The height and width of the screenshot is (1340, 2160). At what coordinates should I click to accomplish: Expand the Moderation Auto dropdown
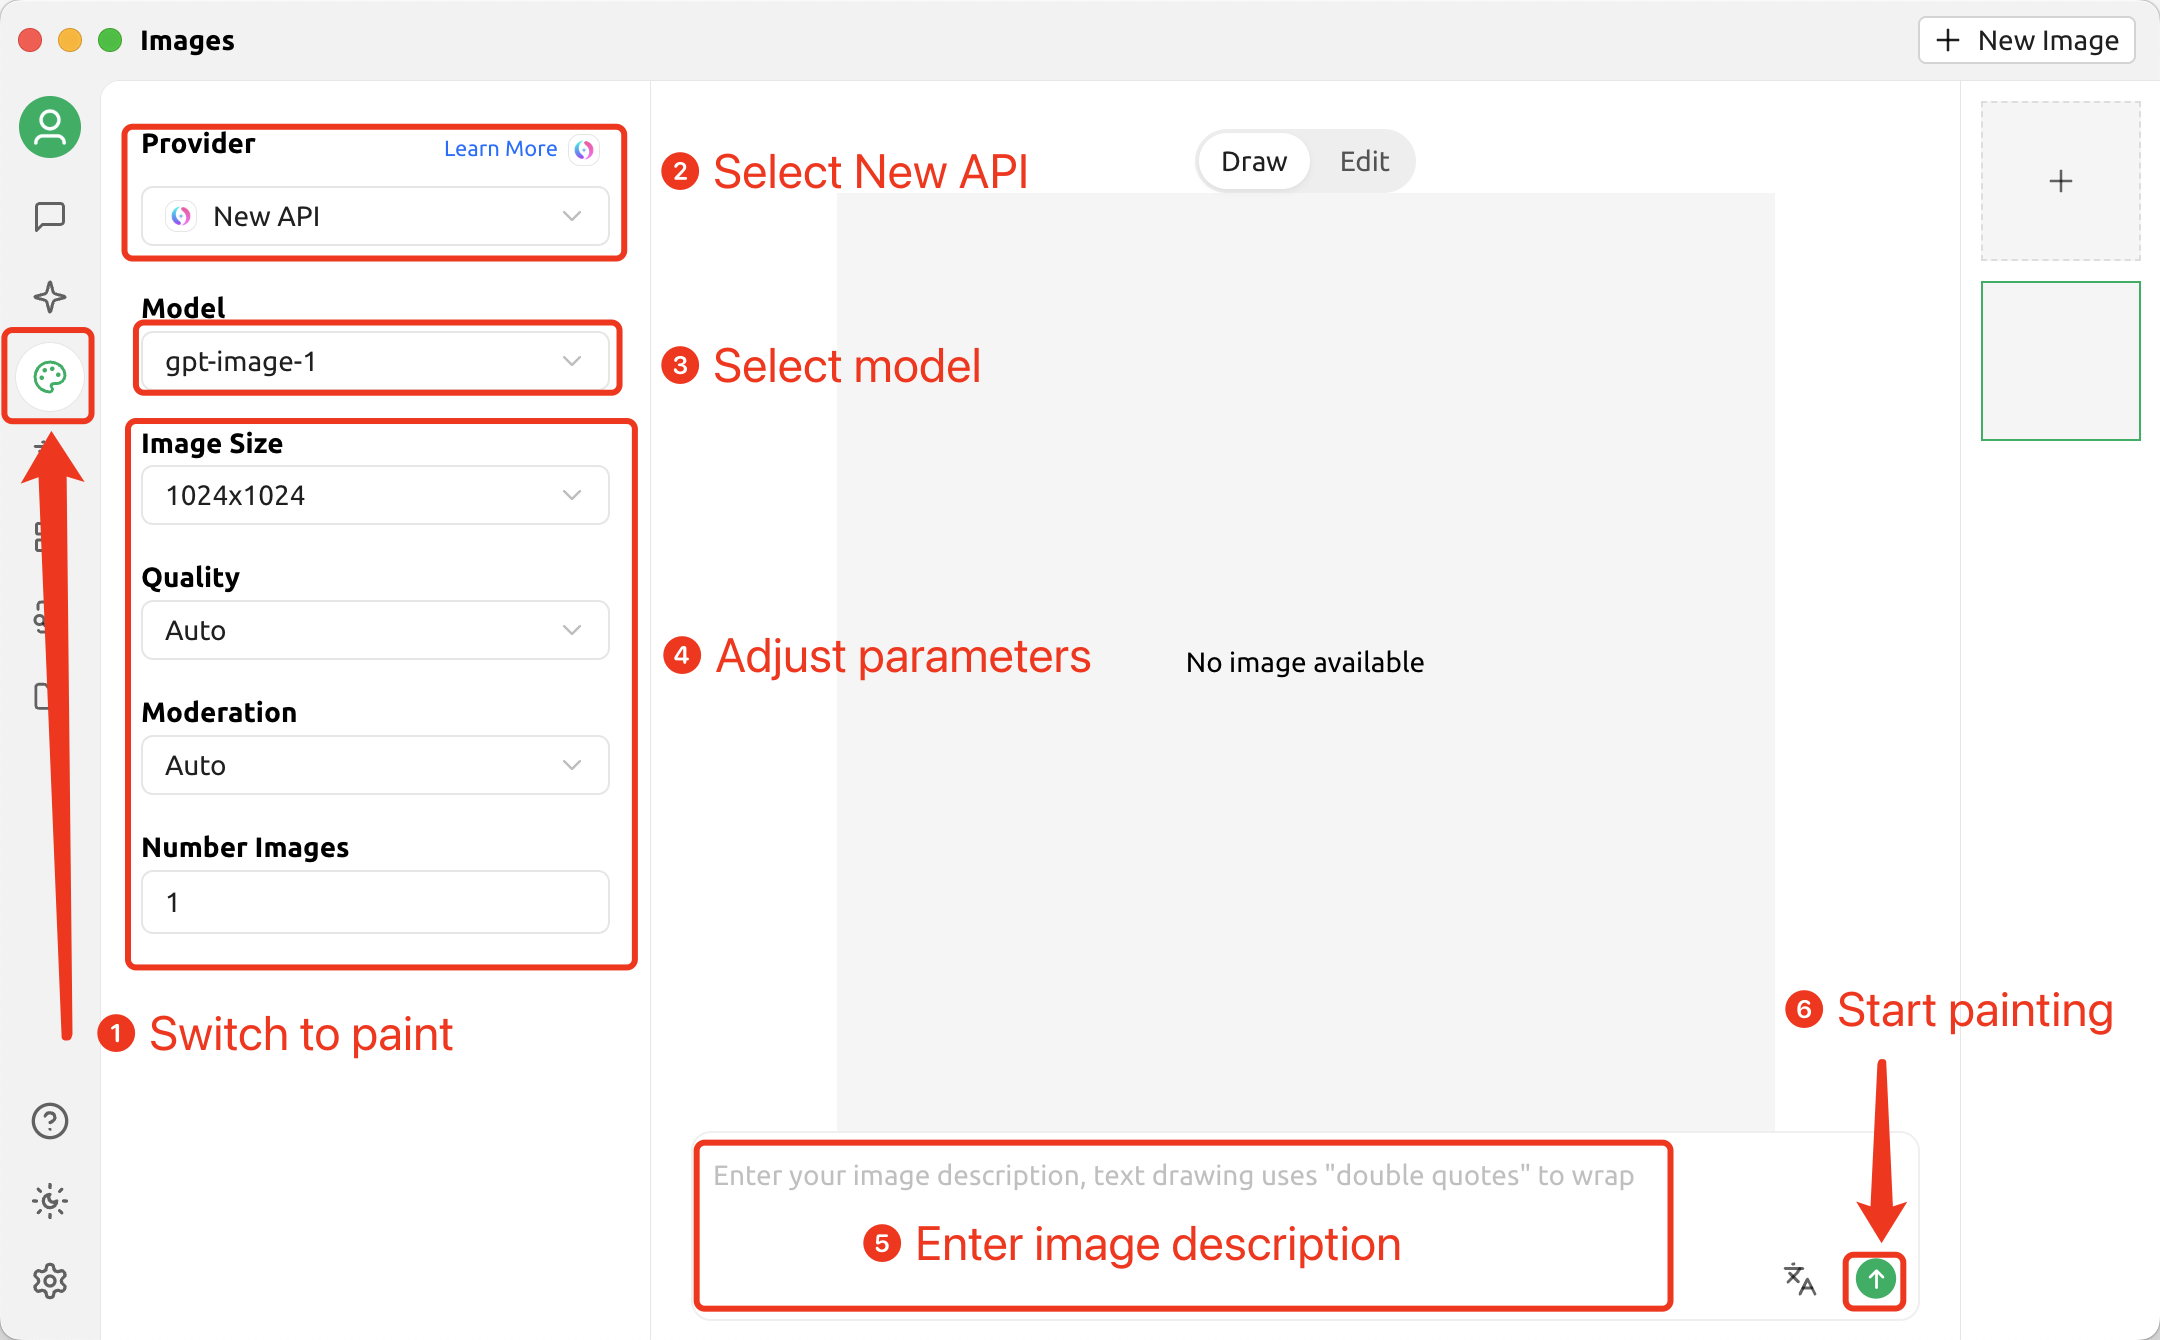375,765
